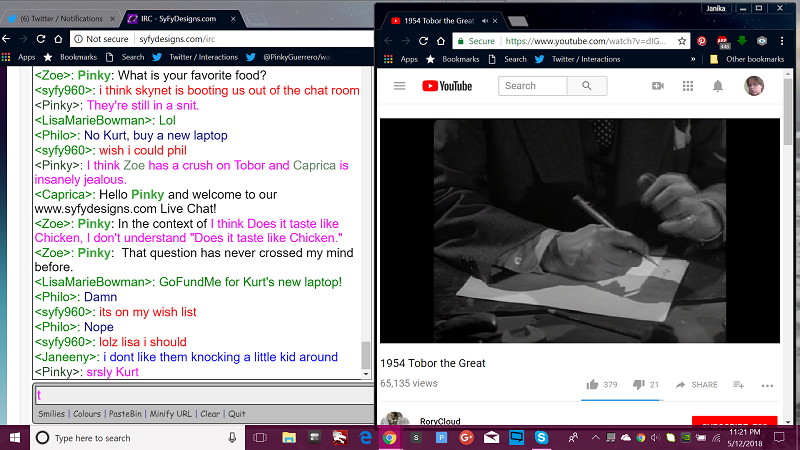
Task: Open RoryCloud channel link
Action: [x=440, y=421]
